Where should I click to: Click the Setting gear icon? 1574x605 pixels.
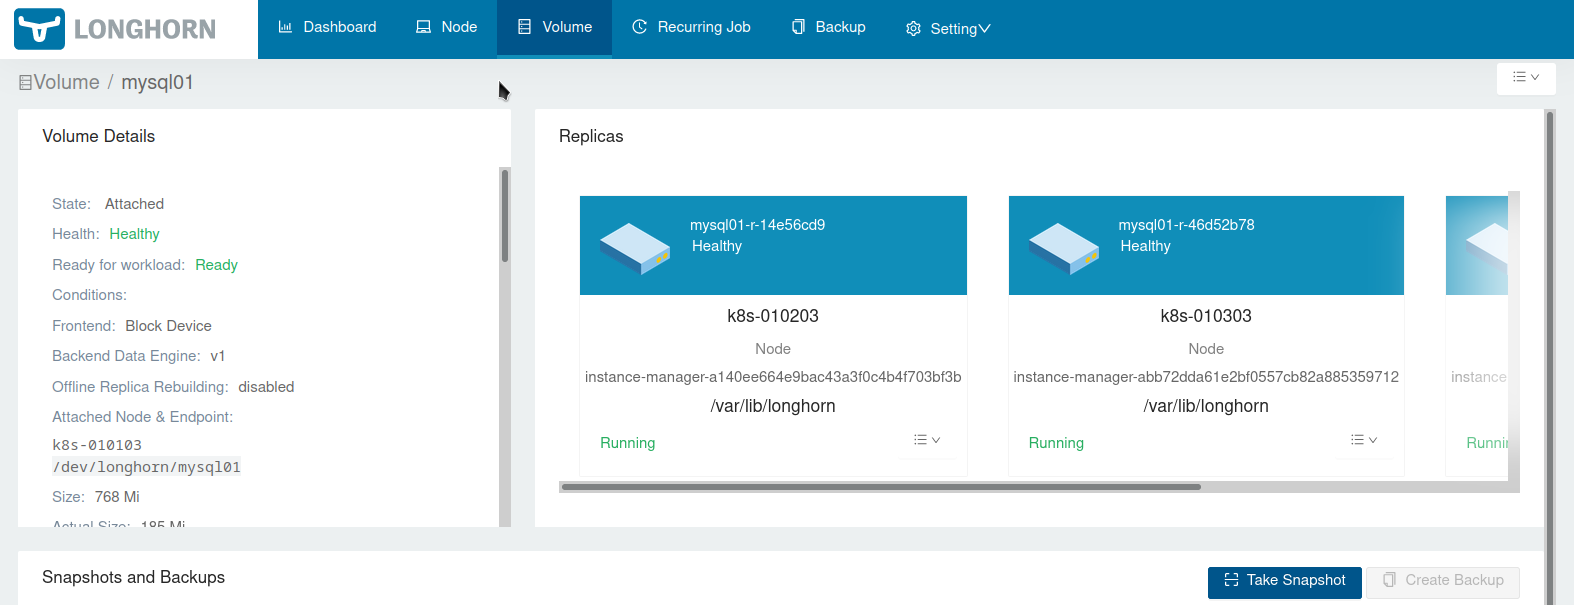(913, 29)
